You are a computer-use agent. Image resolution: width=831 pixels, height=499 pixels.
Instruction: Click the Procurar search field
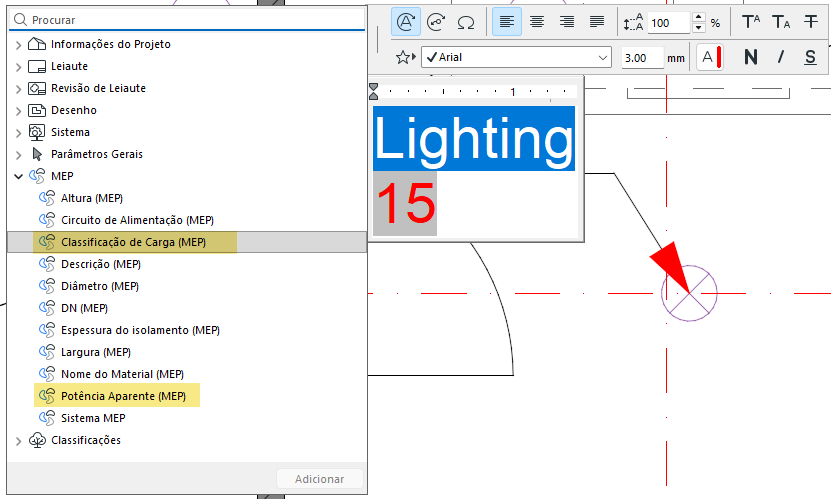tap(187, 20)
